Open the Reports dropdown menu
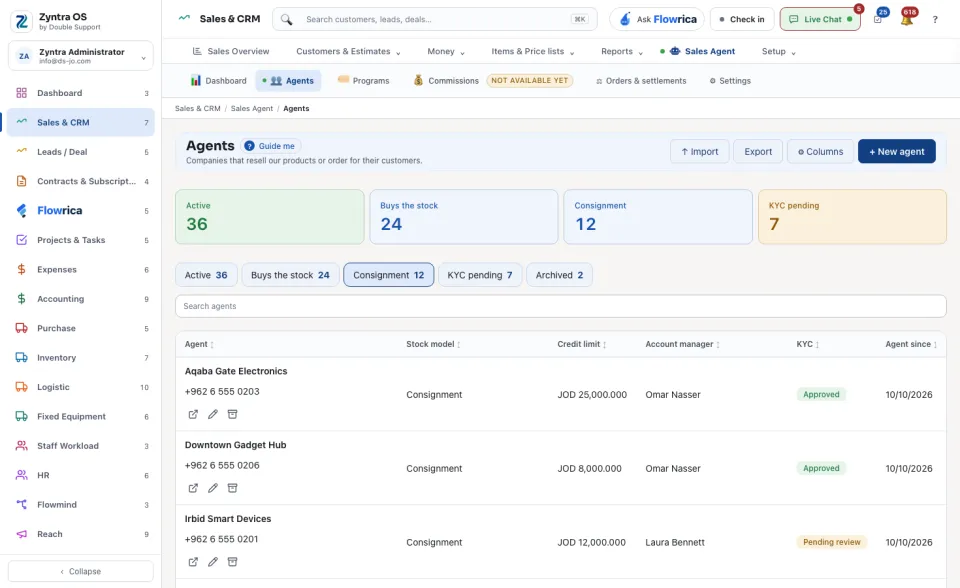This screenshot has width=960, height=588. (622, 51)
